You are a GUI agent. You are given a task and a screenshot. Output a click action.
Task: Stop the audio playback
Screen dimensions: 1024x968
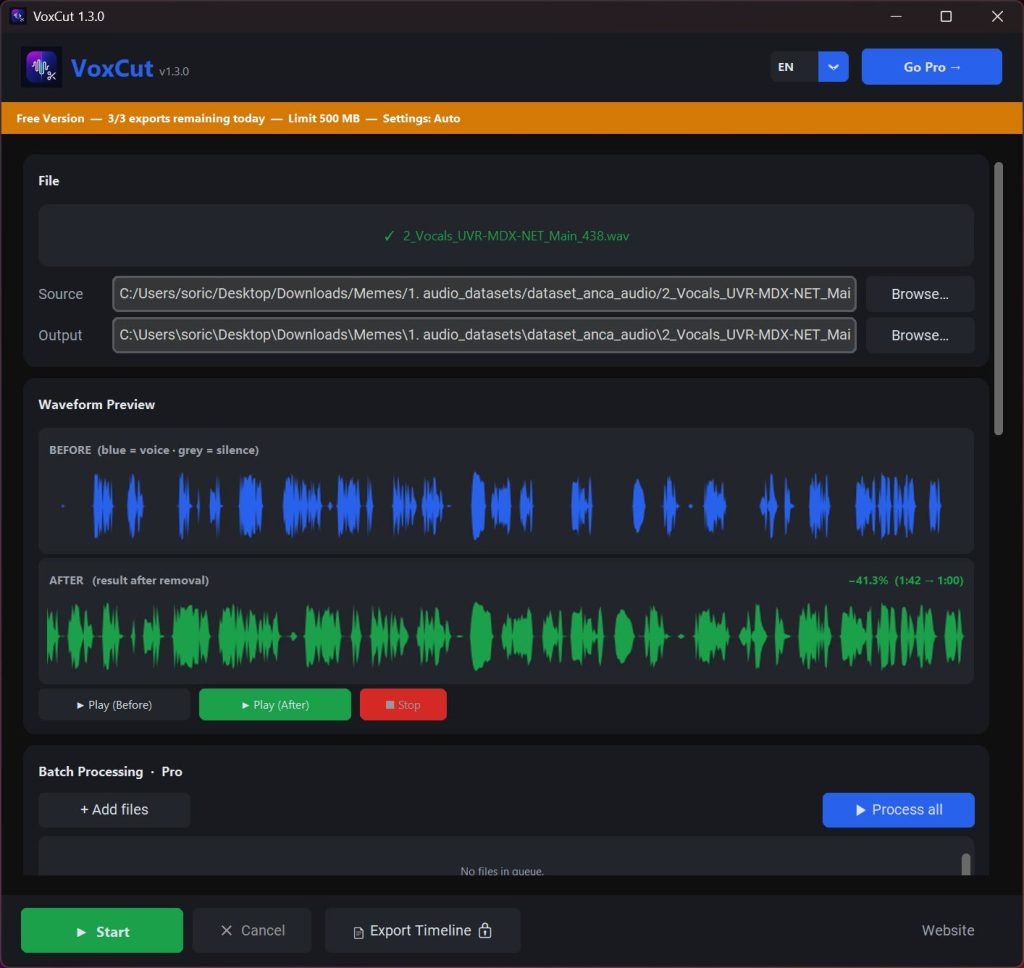(x=403, y=705)
